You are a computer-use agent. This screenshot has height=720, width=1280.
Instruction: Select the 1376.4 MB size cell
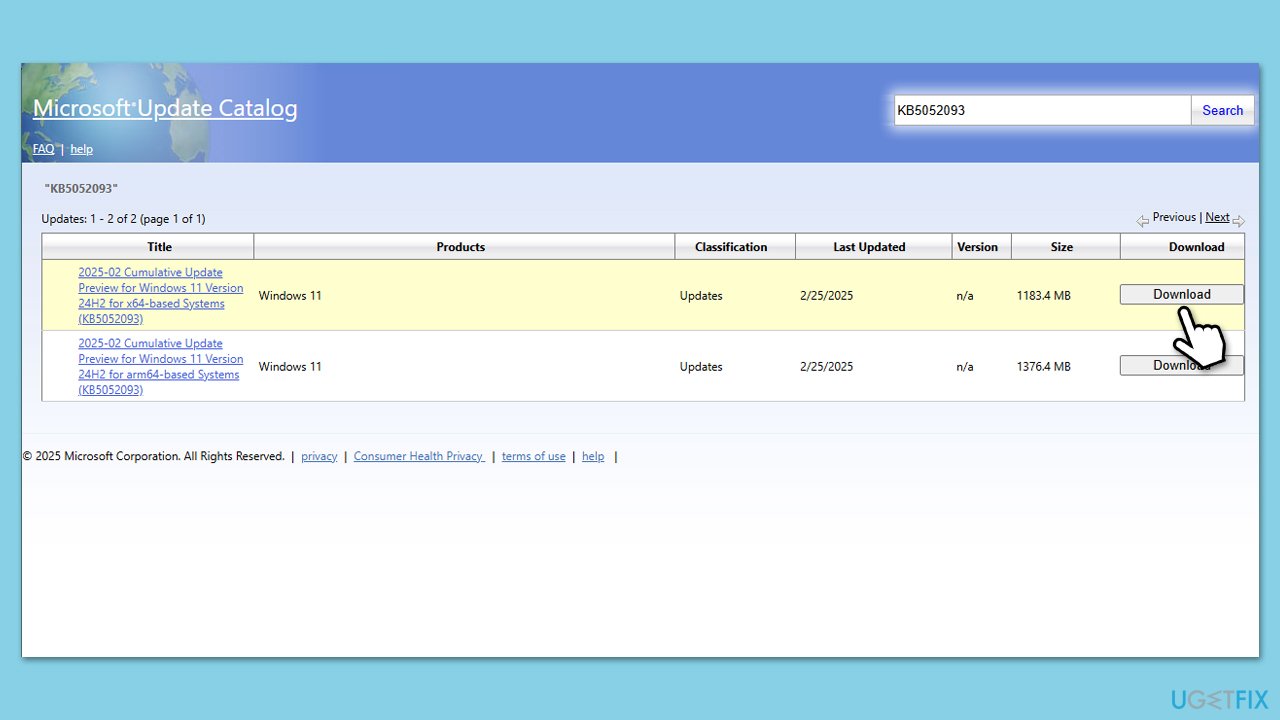pyautogui.click(x=1043, y=367)
